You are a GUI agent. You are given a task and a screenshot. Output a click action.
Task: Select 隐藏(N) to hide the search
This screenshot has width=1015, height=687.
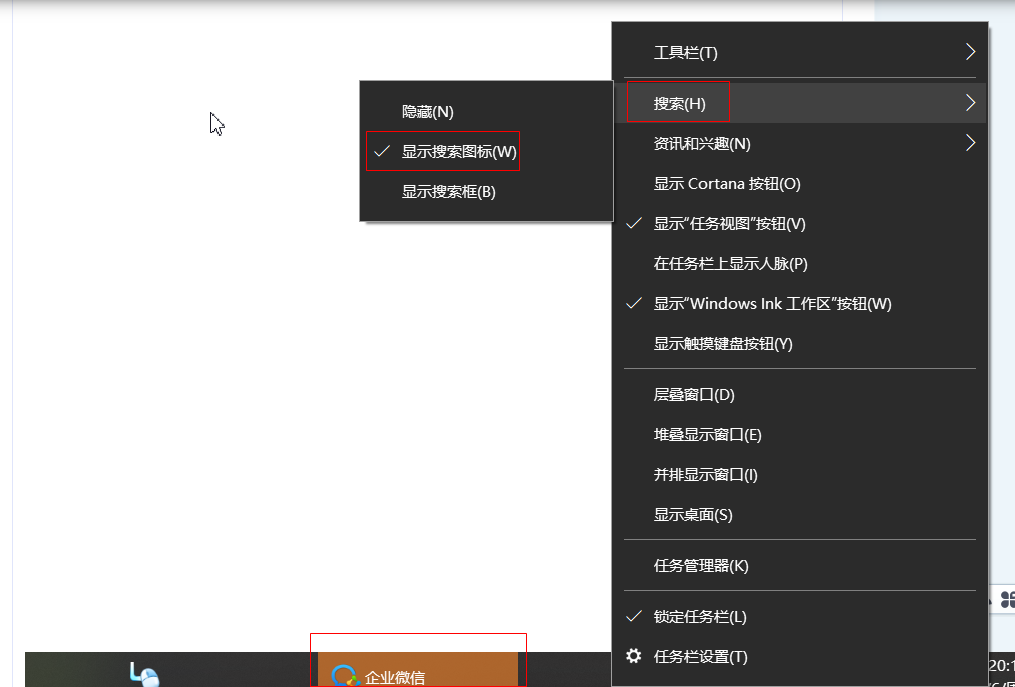pyautogui.click(x=427, y=112)
